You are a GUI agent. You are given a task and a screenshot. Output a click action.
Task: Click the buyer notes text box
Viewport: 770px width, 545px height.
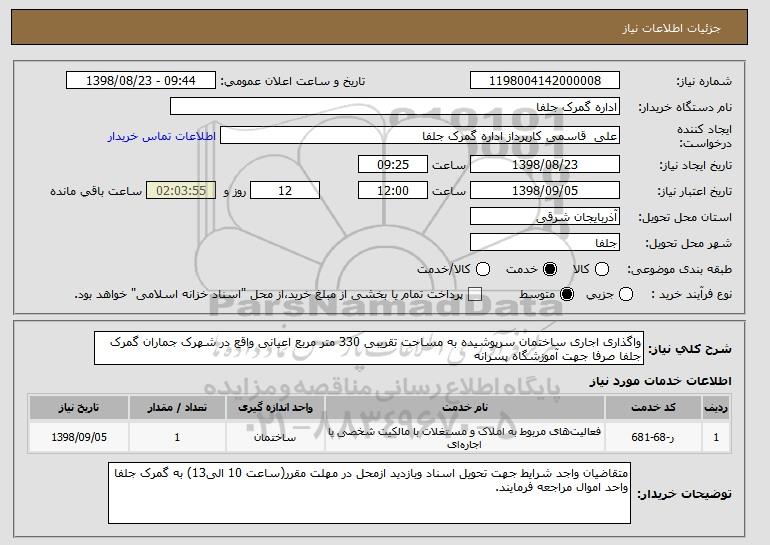369,493
